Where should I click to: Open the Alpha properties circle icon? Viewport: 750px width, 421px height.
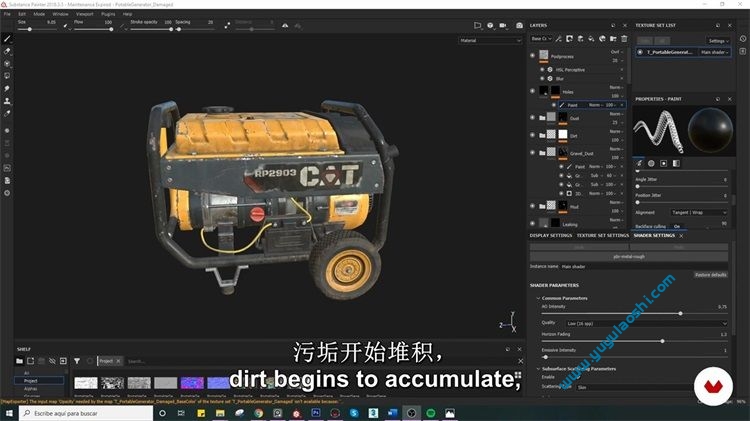(x=651, y=163)
